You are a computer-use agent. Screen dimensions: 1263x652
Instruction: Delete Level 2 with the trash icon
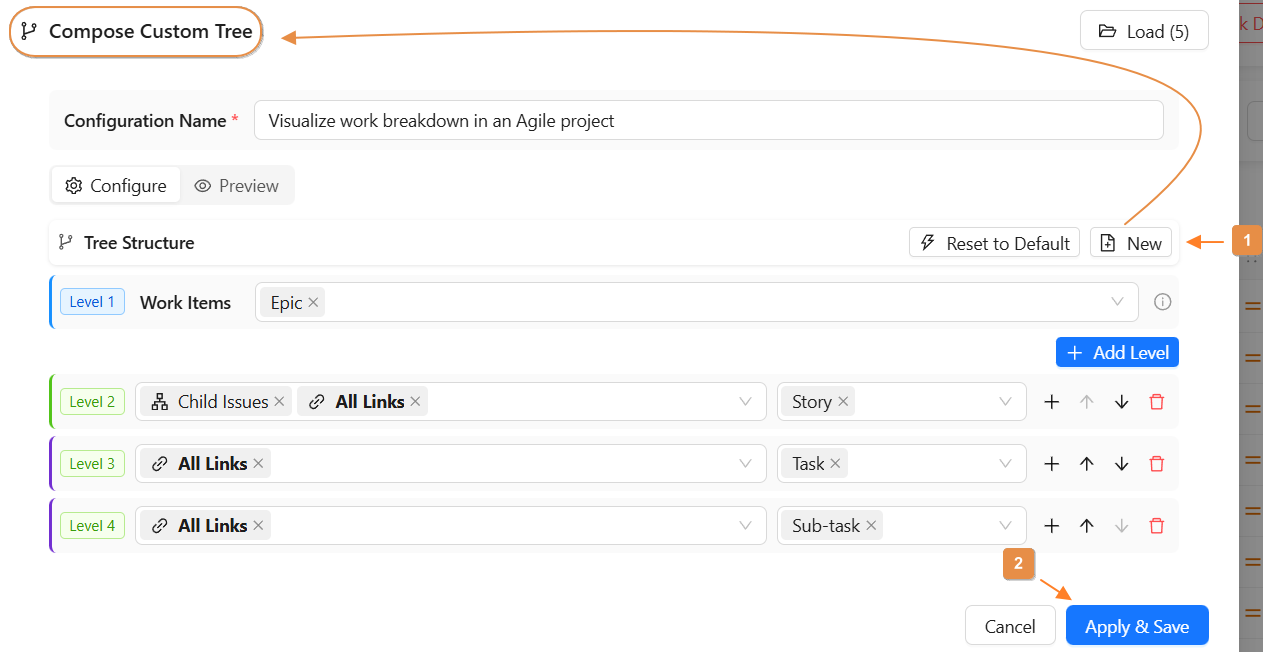(1157, 402)
